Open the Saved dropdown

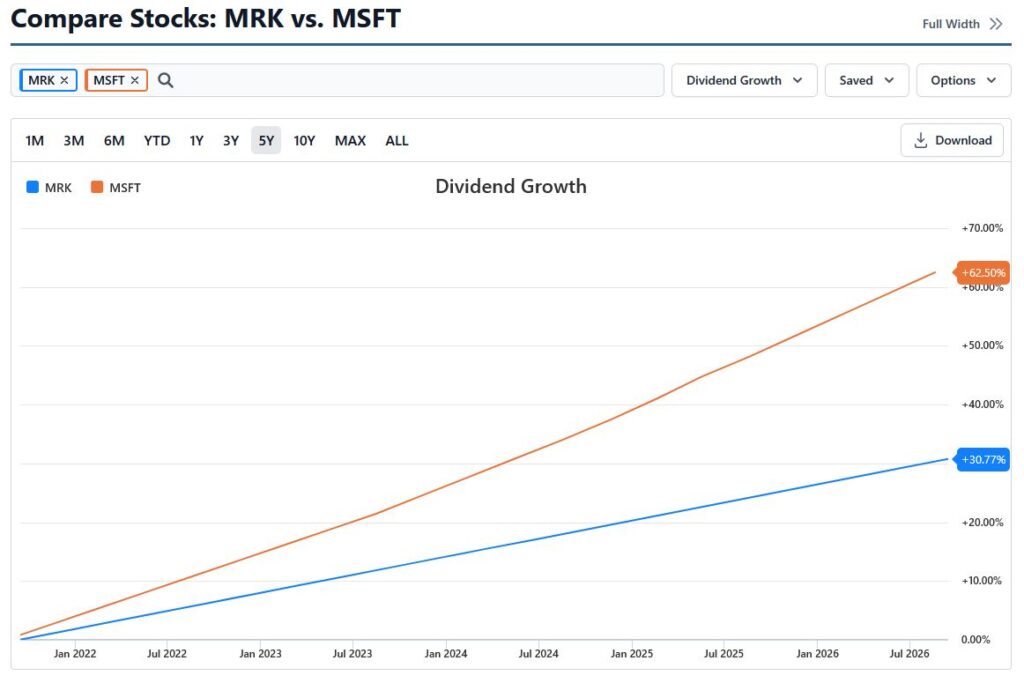click(x=867, y=80)
